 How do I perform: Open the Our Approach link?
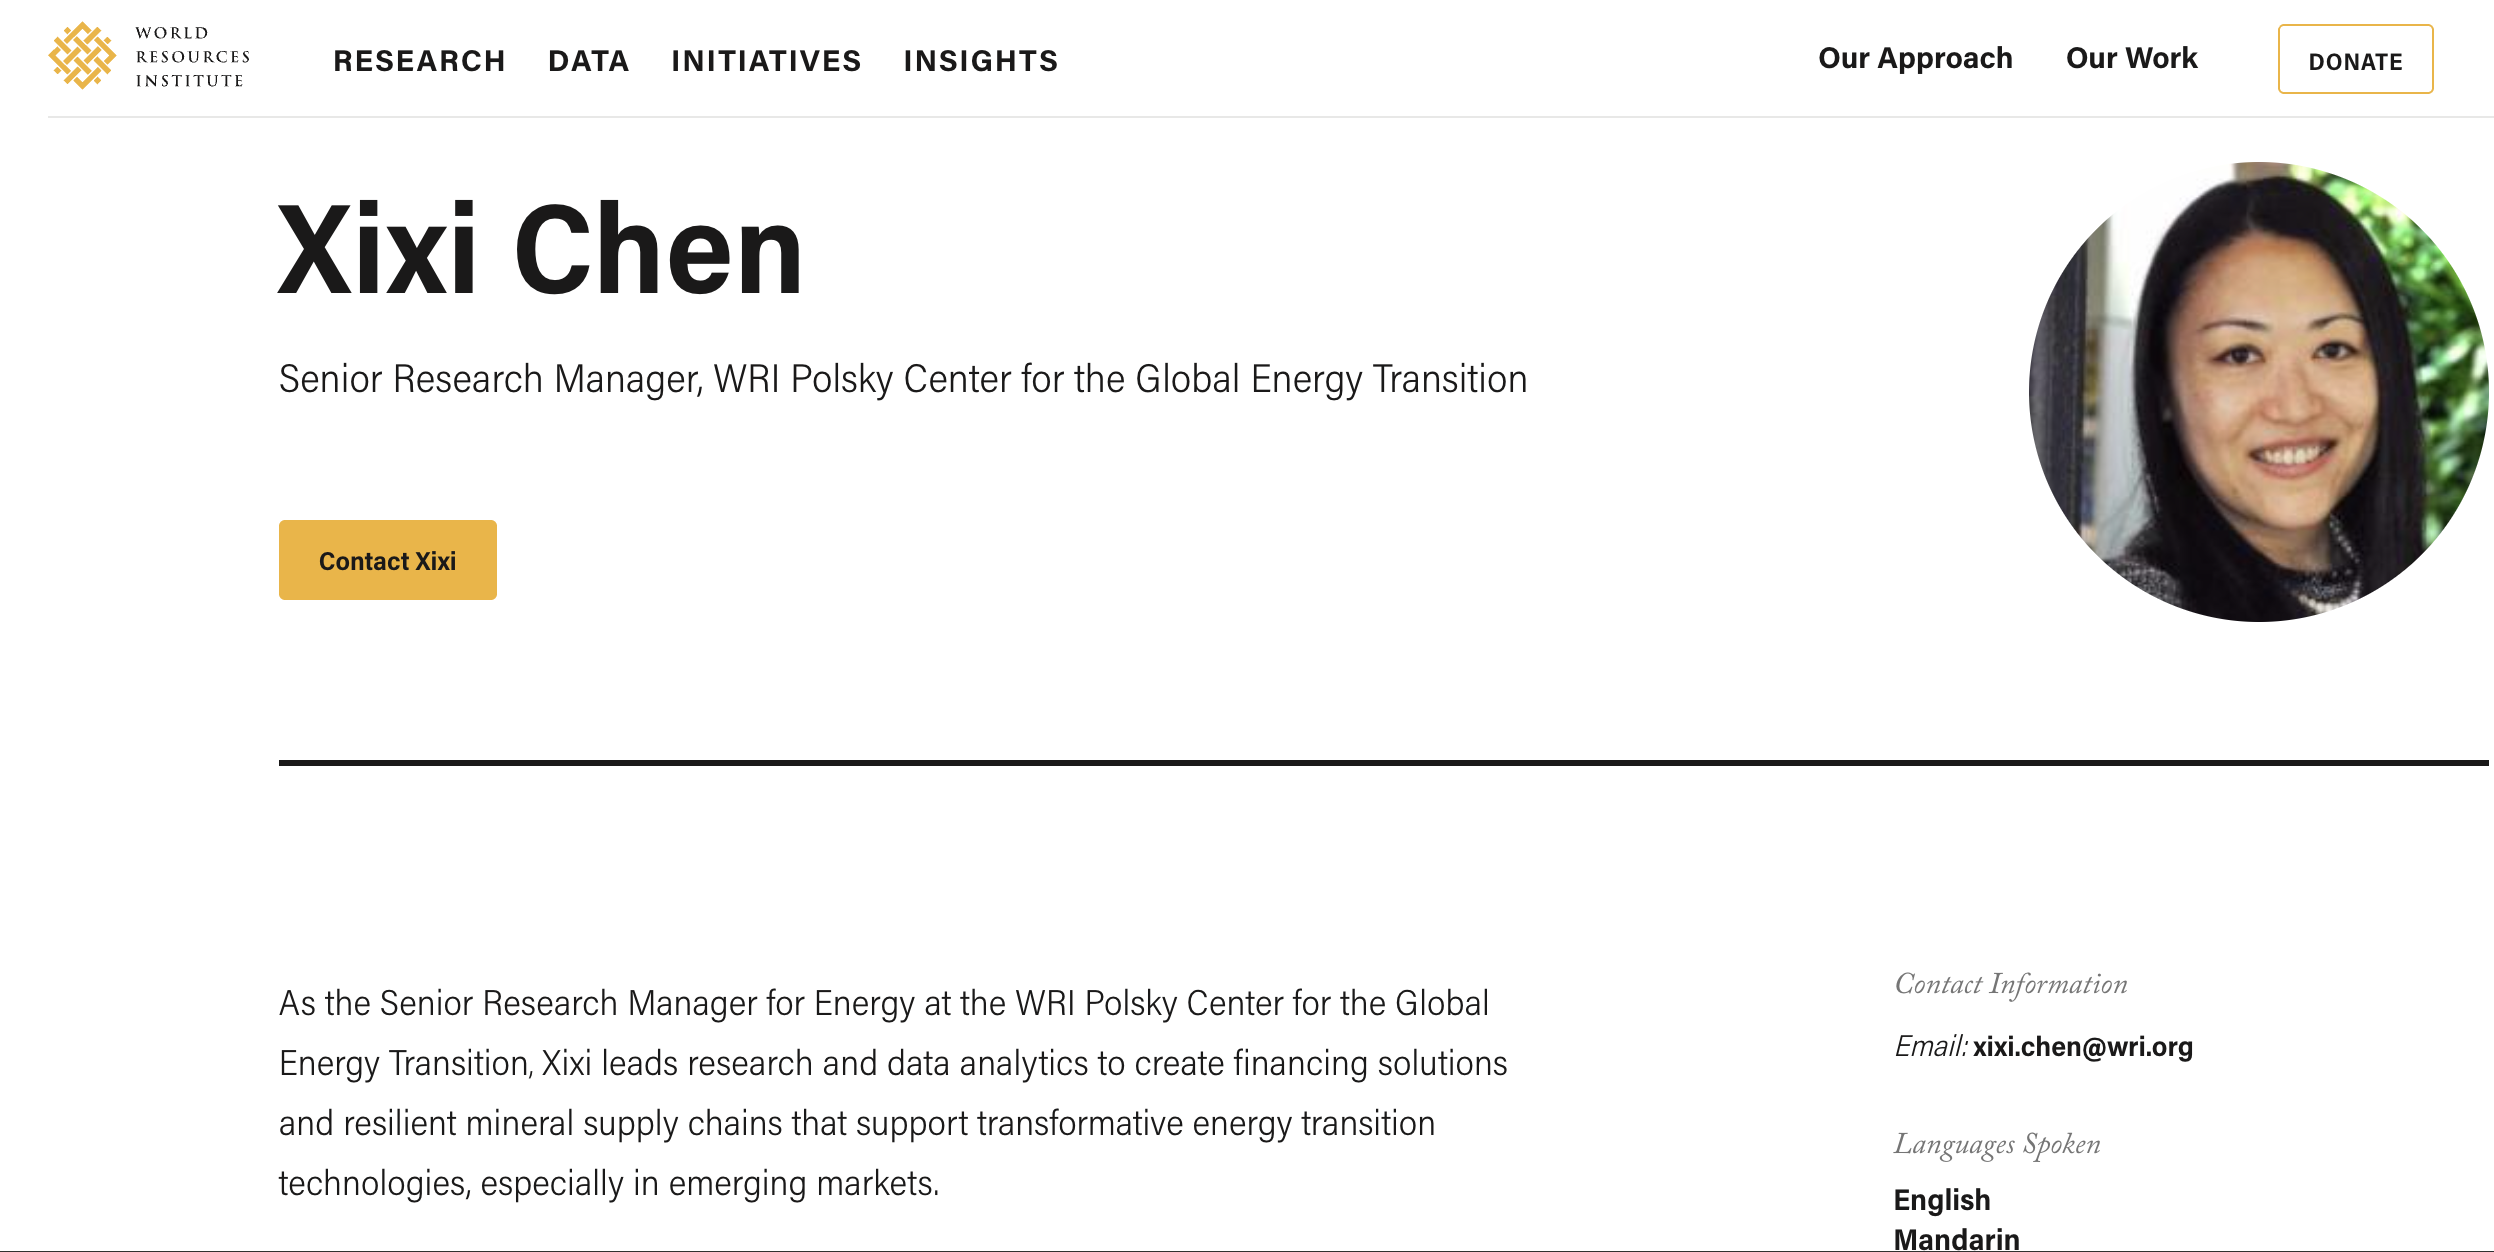coord(1915,58)
